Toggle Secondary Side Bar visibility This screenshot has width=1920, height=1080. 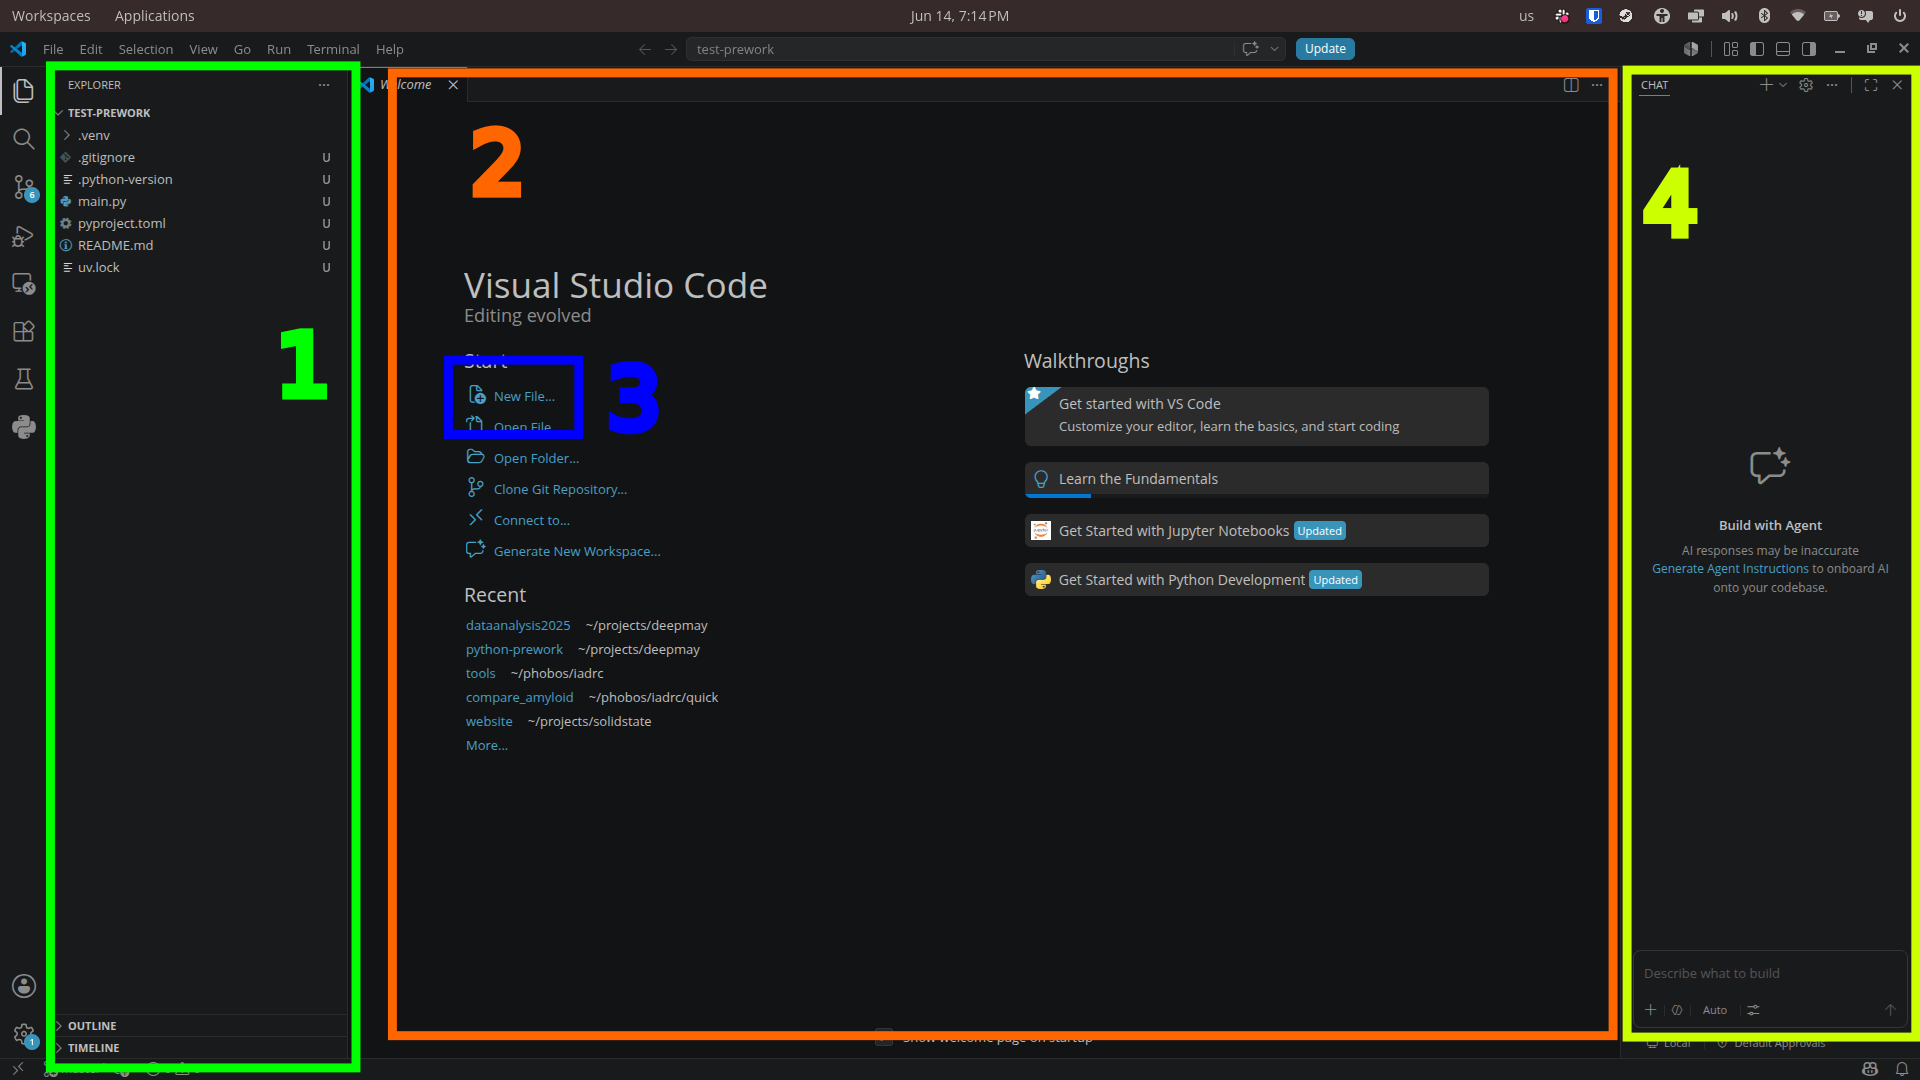pos(1809,49)
